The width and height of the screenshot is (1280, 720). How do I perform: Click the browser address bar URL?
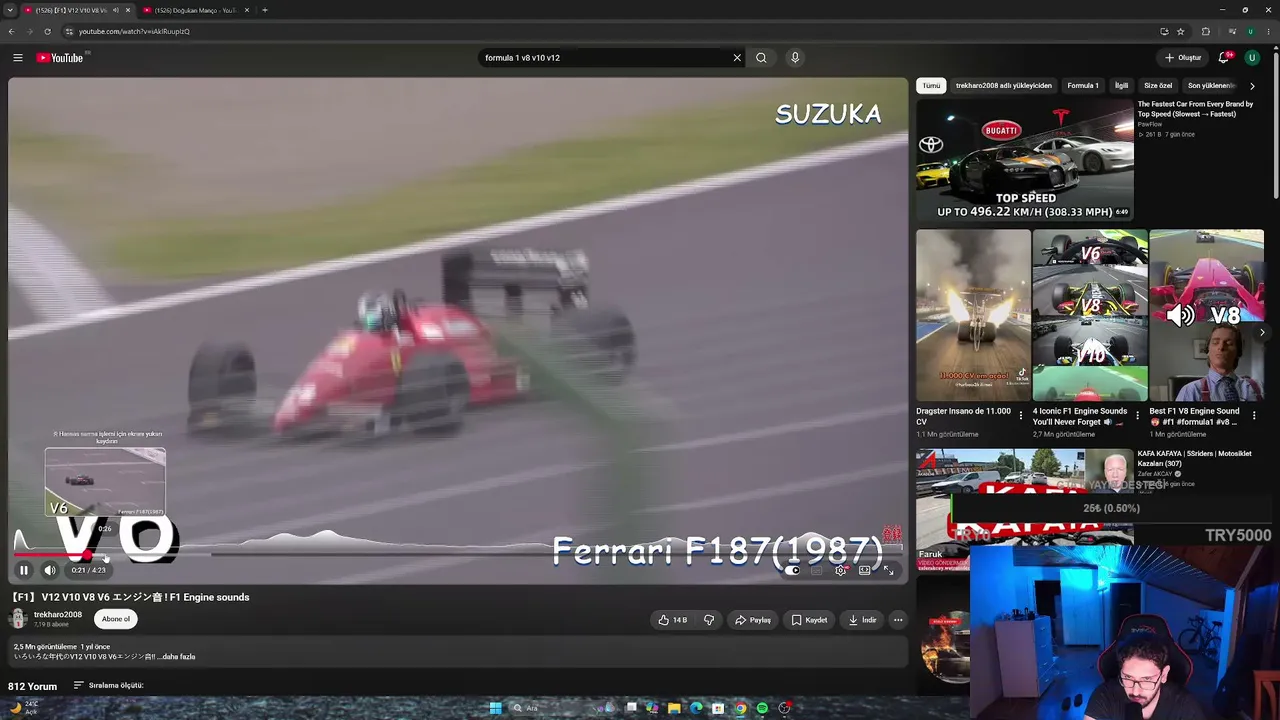click(134, 31)
